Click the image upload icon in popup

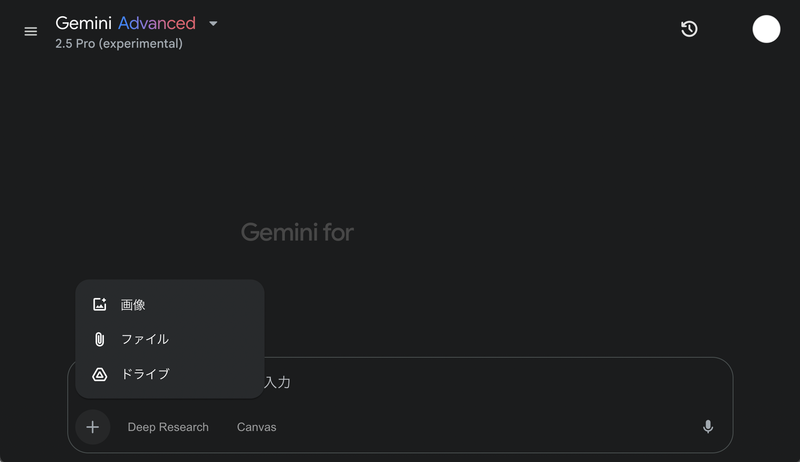(x=99, y=305)
